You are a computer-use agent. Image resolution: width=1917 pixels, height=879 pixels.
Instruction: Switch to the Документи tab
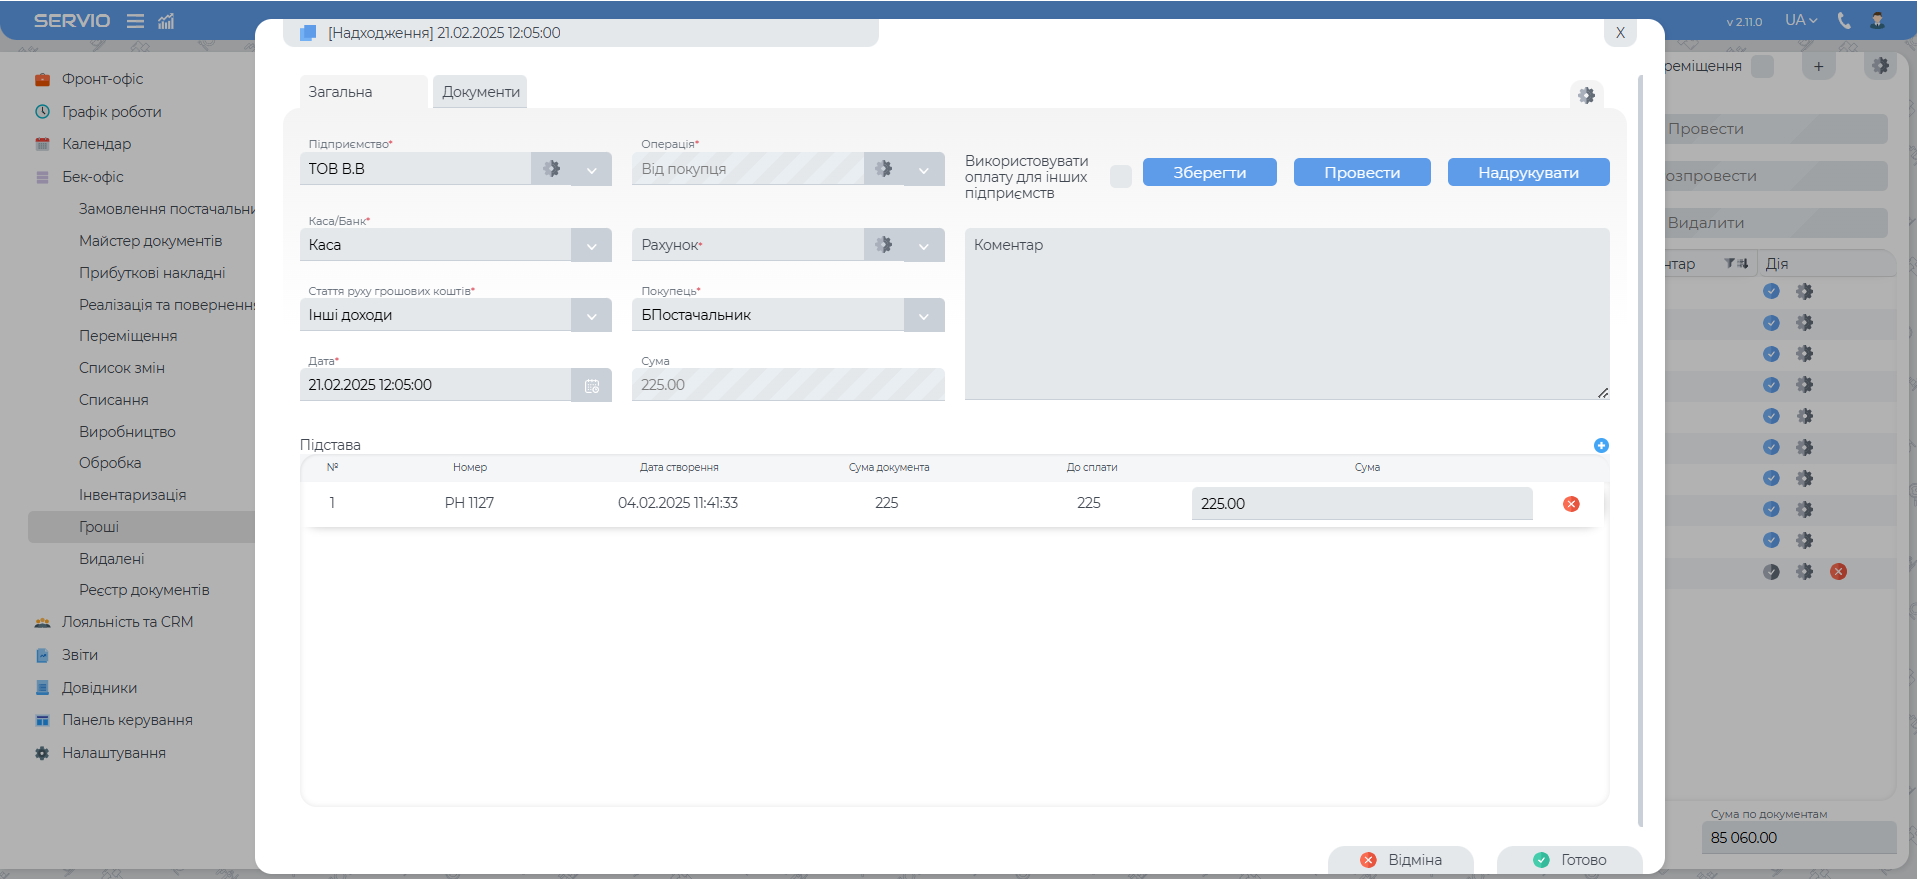(x=481, y=92)
